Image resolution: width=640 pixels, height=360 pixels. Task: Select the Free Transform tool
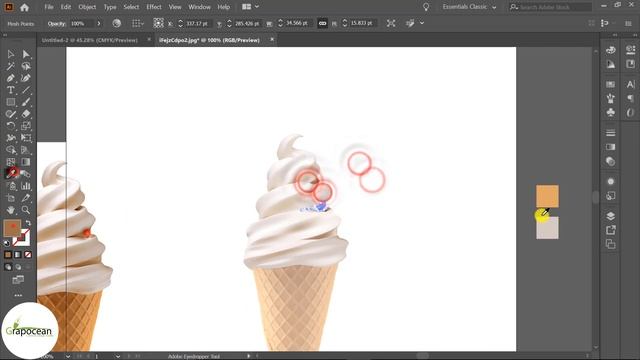point(26,138)
